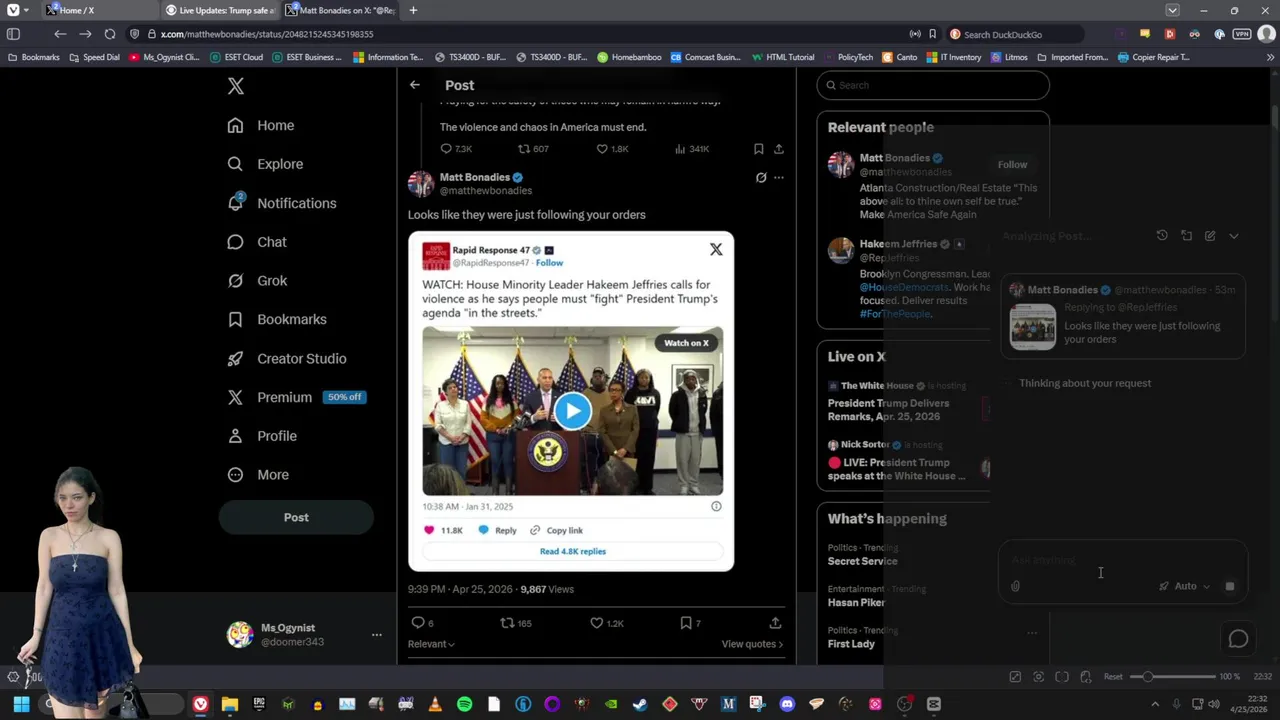Follow Rapid Response 47 in embed
Viewport: 1280px width, 720px height.
click(549, 263)
